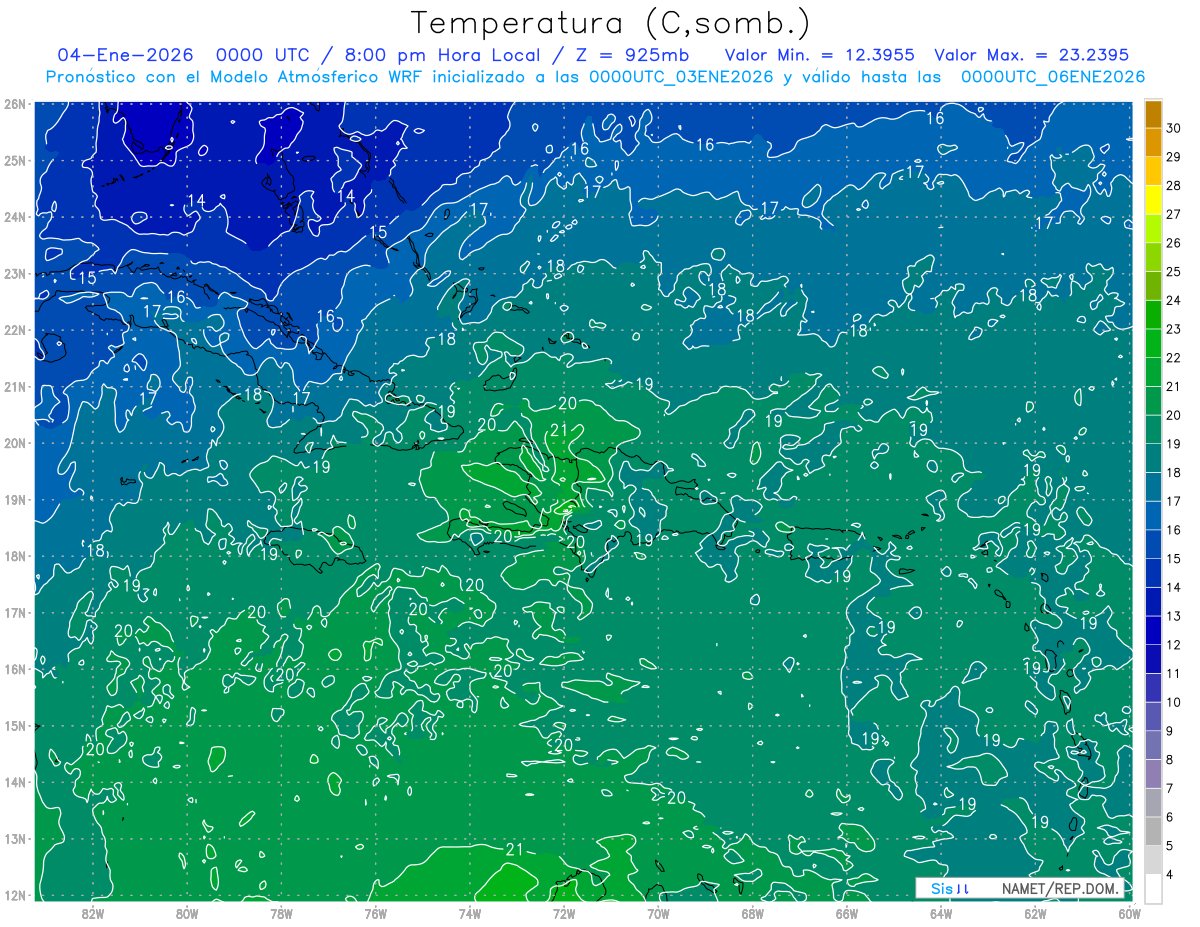This screenshot has height=927, width=1200.
Task: Click color scale value label 12
Action: [1174, 645]
